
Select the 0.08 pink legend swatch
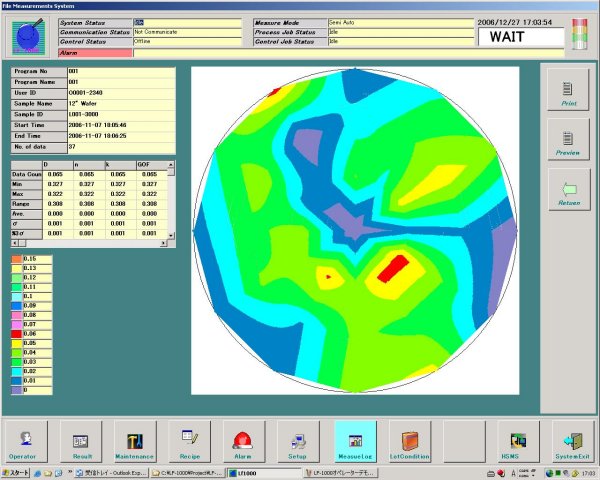pos(17,315)
